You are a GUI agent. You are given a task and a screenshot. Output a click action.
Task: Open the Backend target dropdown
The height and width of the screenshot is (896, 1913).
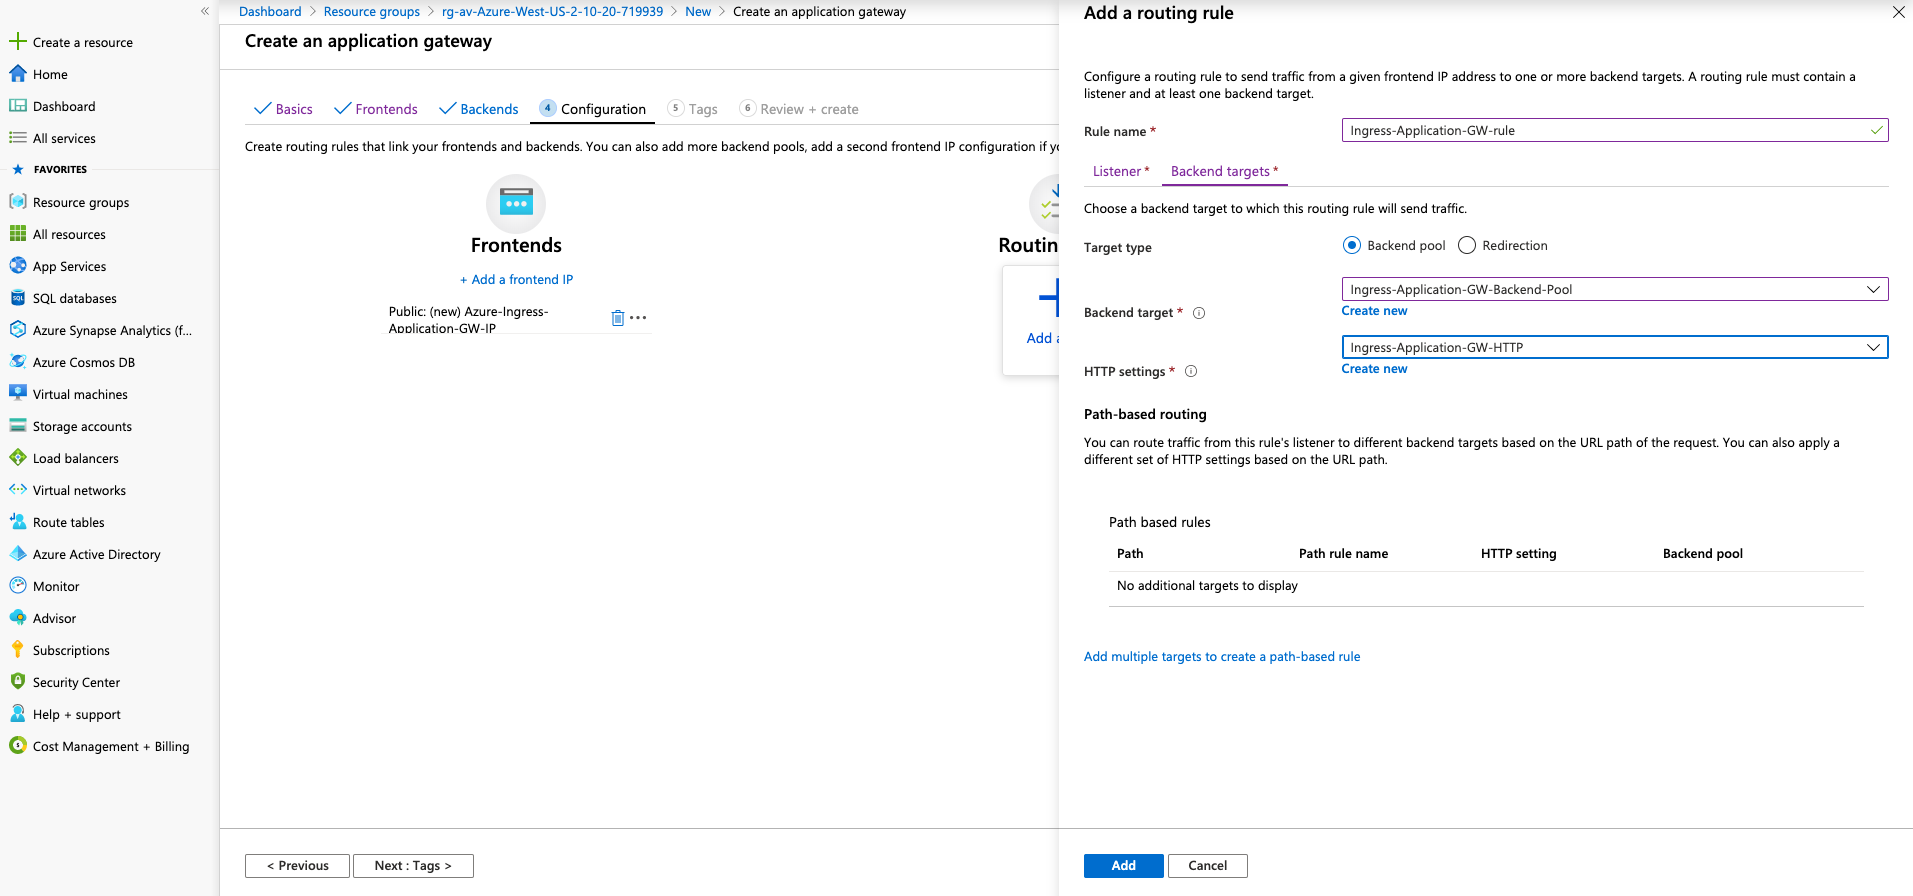click(x=1614, y=289)
